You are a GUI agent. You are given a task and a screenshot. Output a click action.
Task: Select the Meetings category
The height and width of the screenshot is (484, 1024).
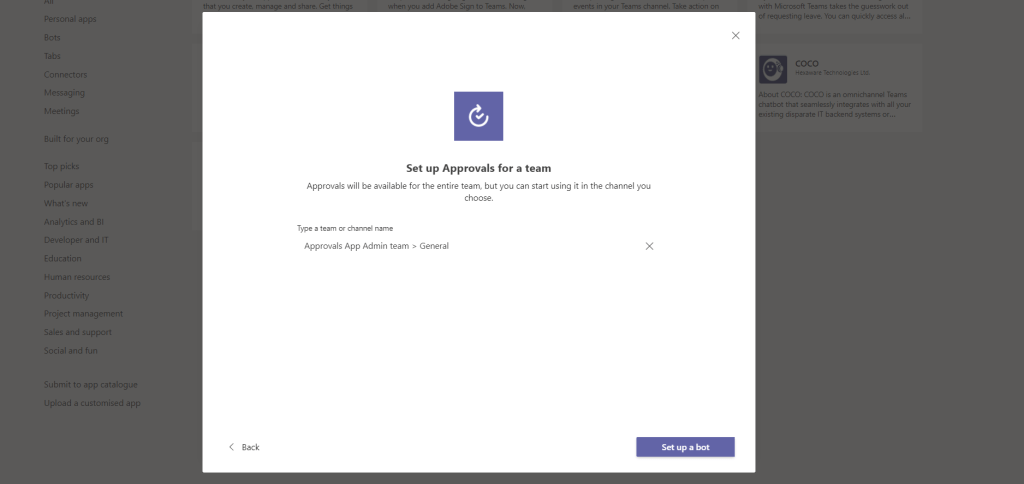(x=61, y=111)
